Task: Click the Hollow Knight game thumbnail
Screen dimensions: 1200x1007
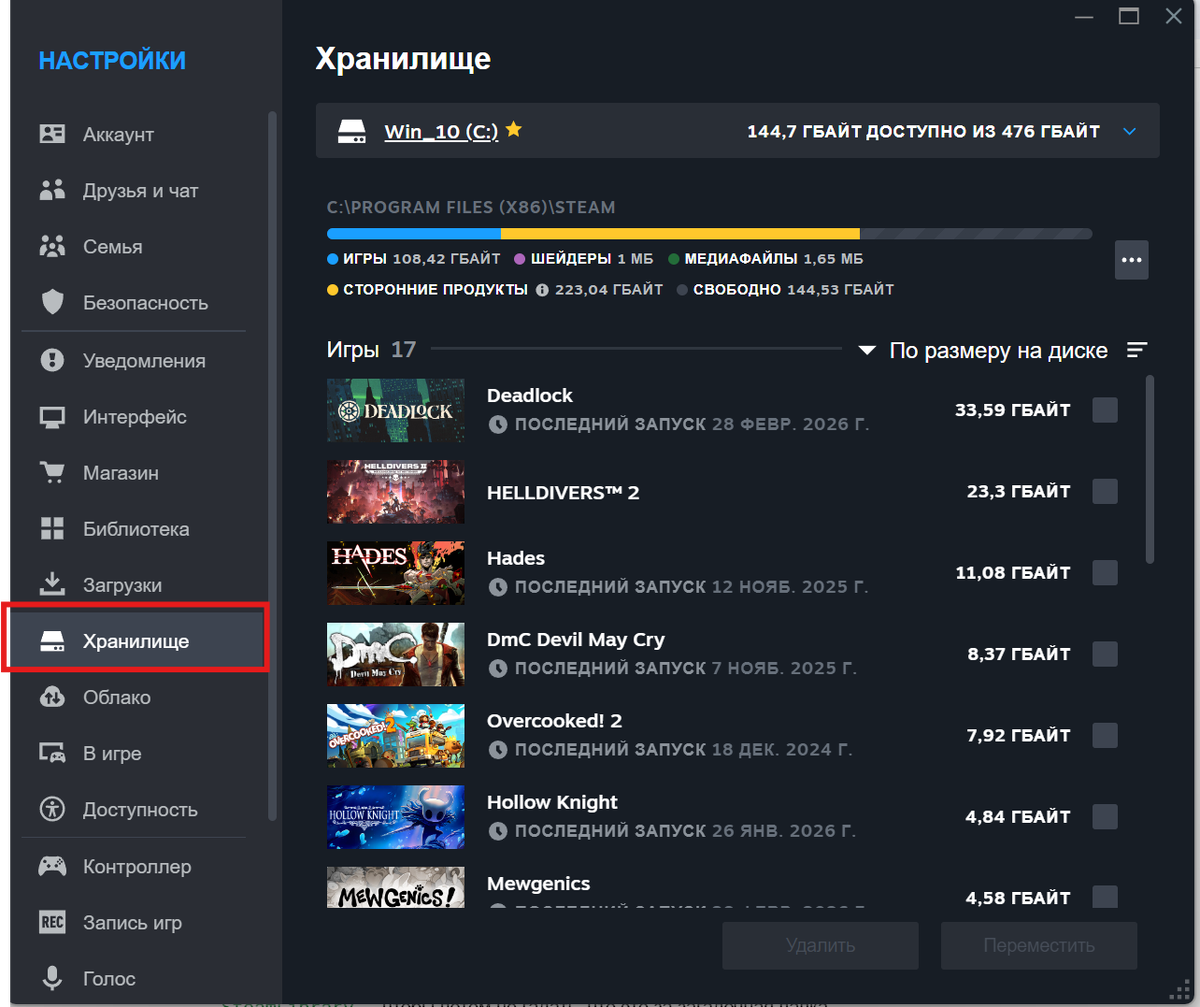Action: 396,817
